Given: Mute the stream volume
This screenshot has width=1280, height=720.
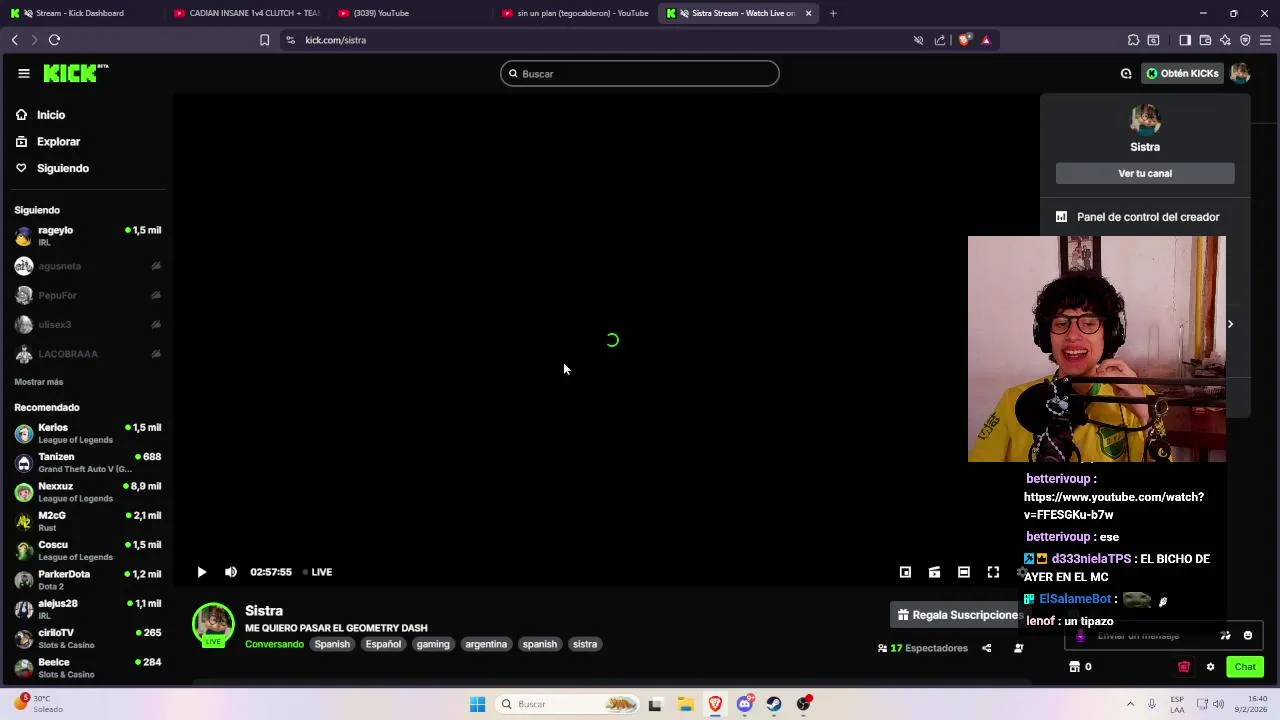Looking at the screenshot, I should tap(231, 572).
